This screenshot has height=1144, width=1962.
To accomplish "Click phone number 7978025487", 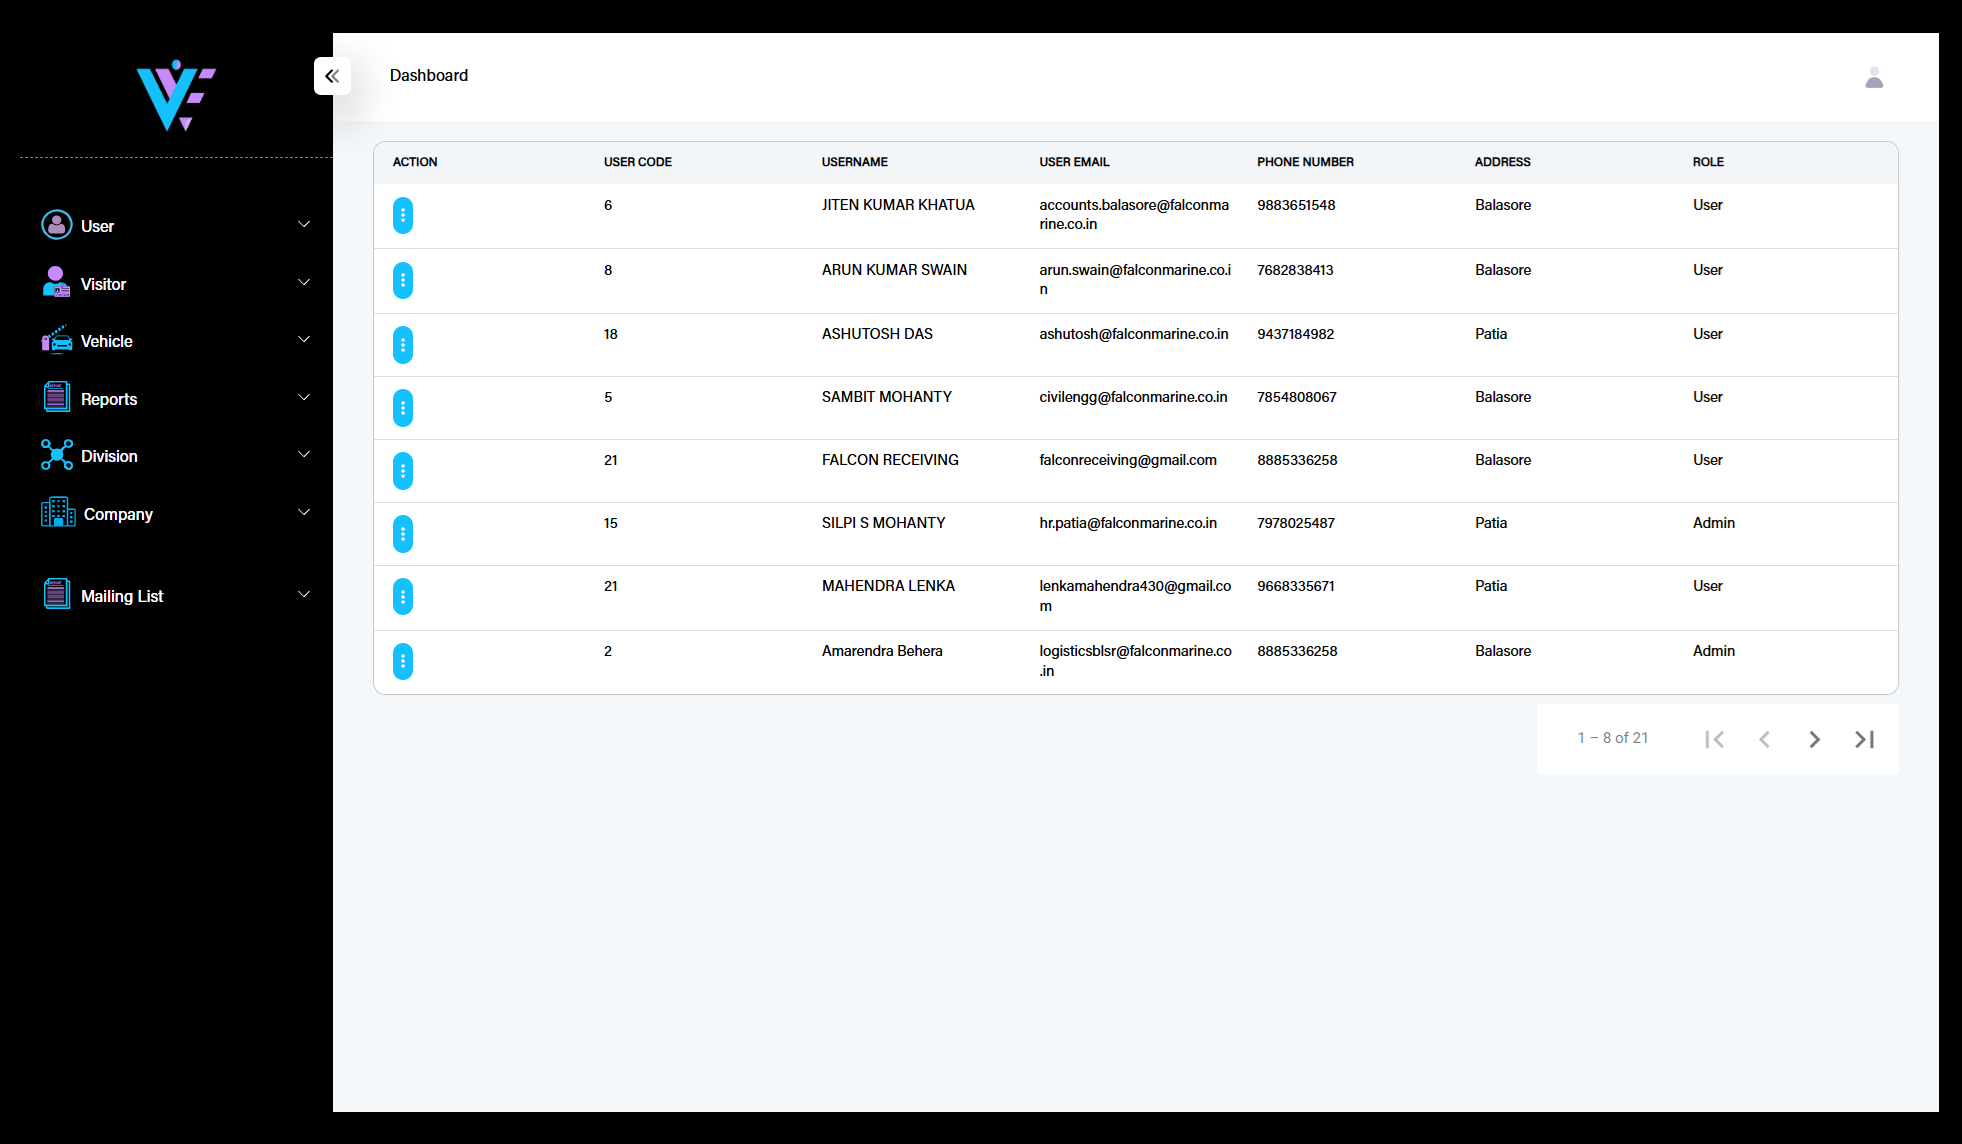I will [1296, 523].
